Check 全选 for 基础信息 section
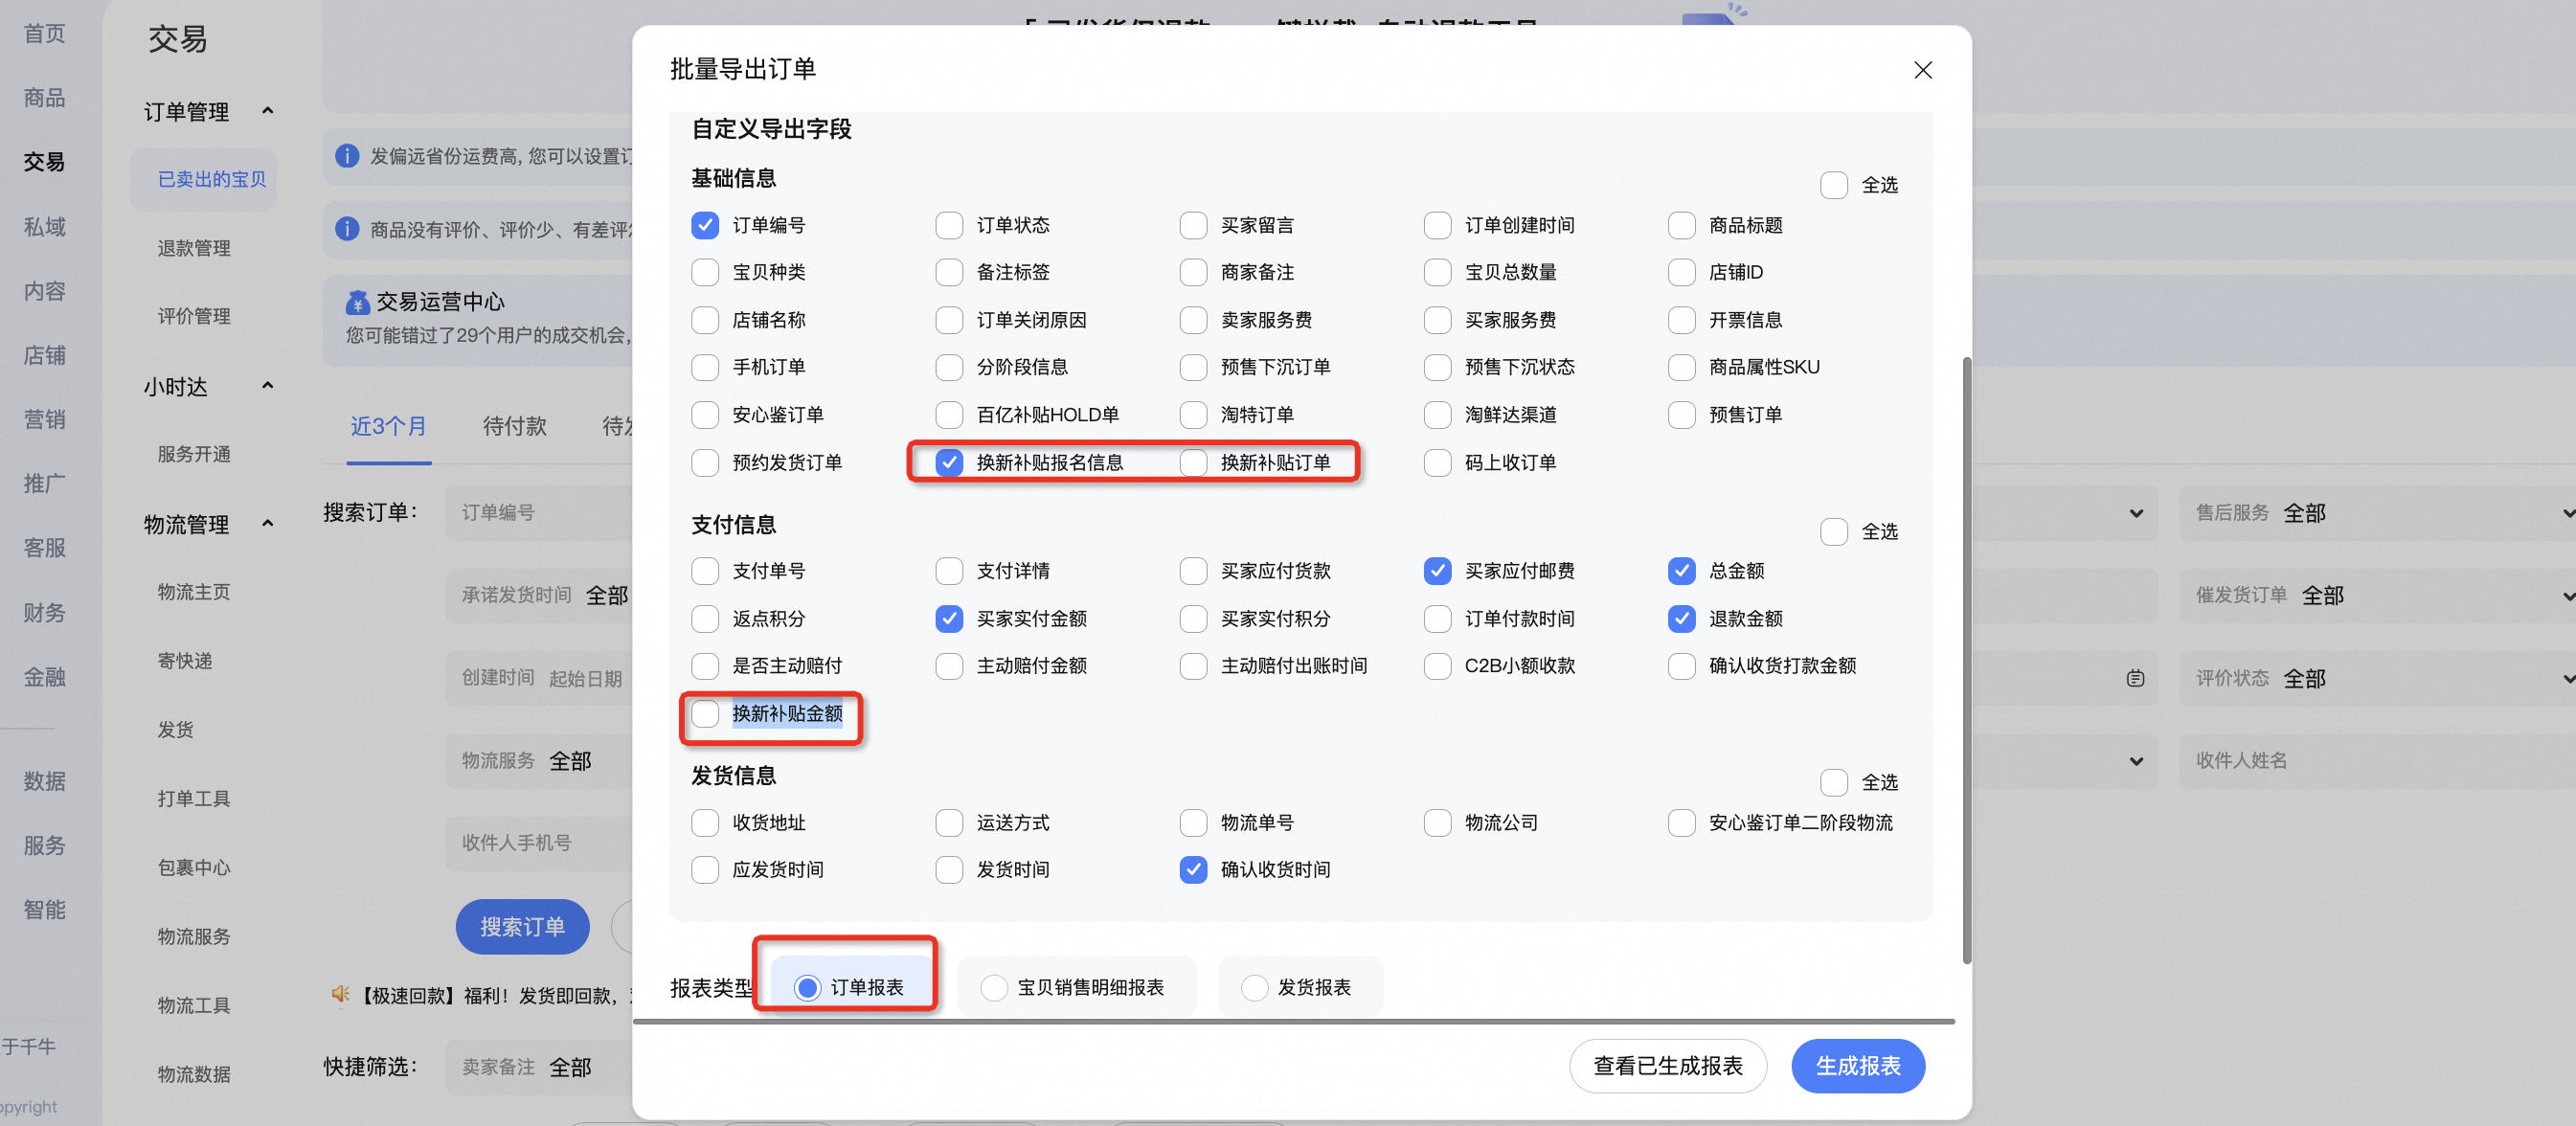 1833,185
